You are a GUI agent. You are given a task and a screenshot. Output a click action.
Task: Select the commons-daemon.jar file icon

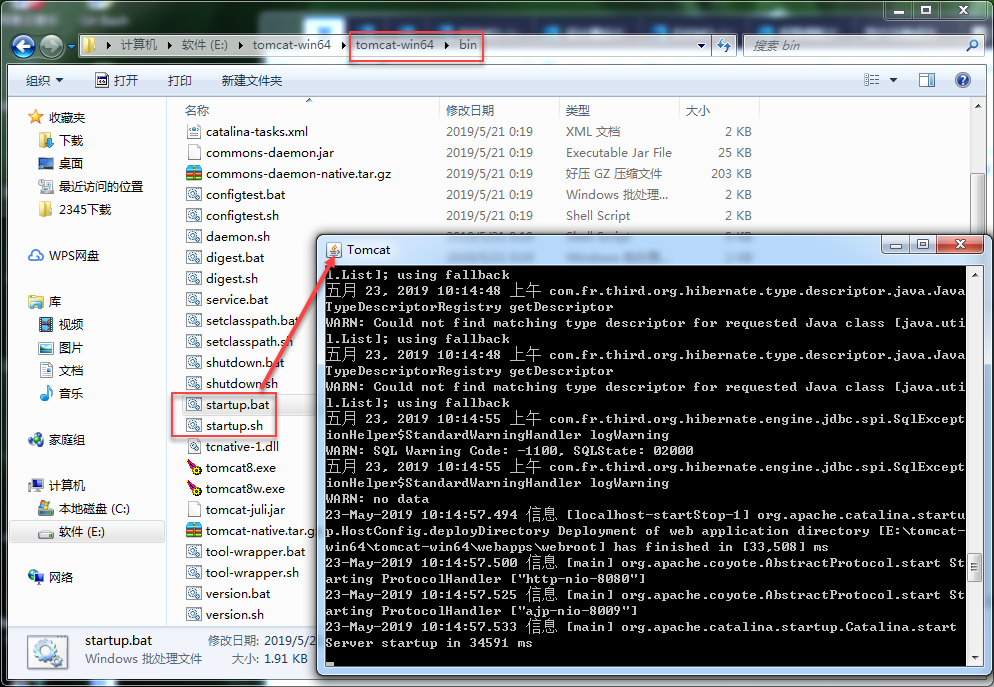click(x=194, y=152)
